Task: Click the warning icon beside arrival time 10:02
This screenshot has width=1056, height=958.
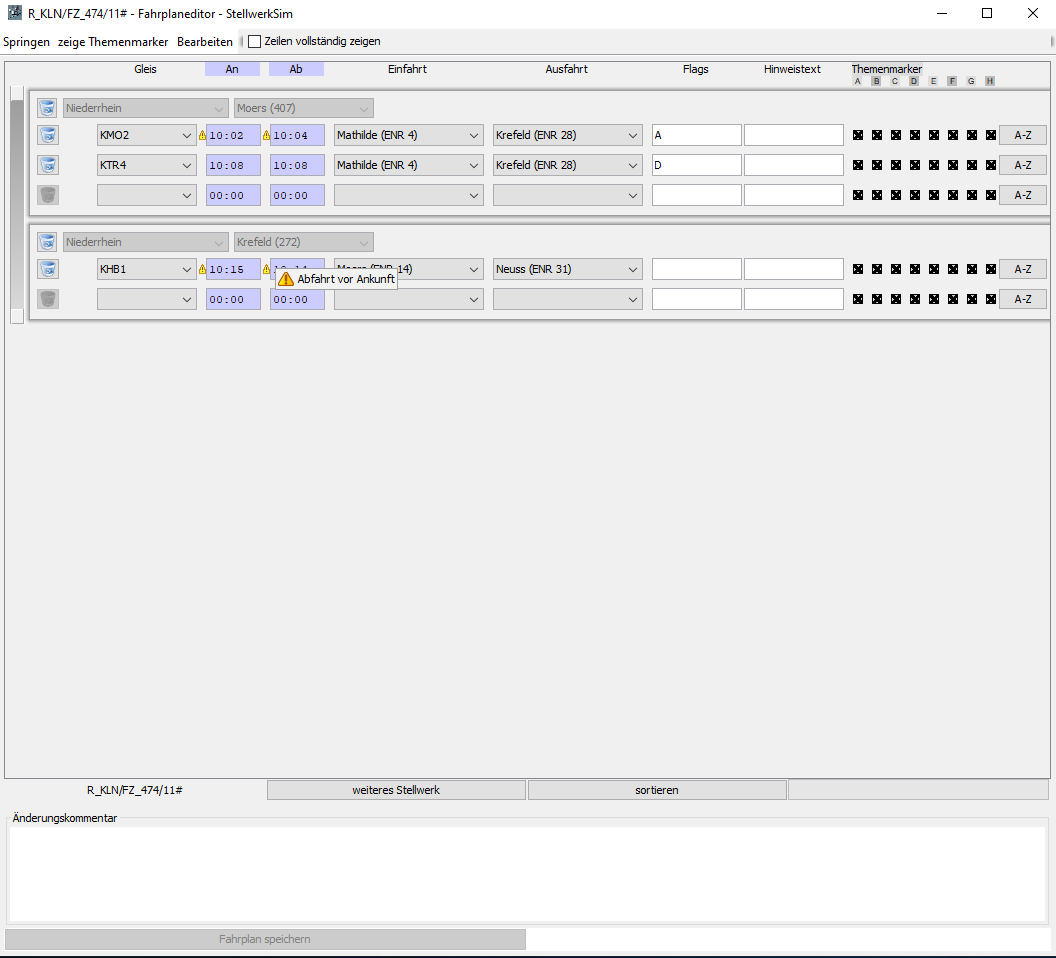Action: (x=202, y=136)
